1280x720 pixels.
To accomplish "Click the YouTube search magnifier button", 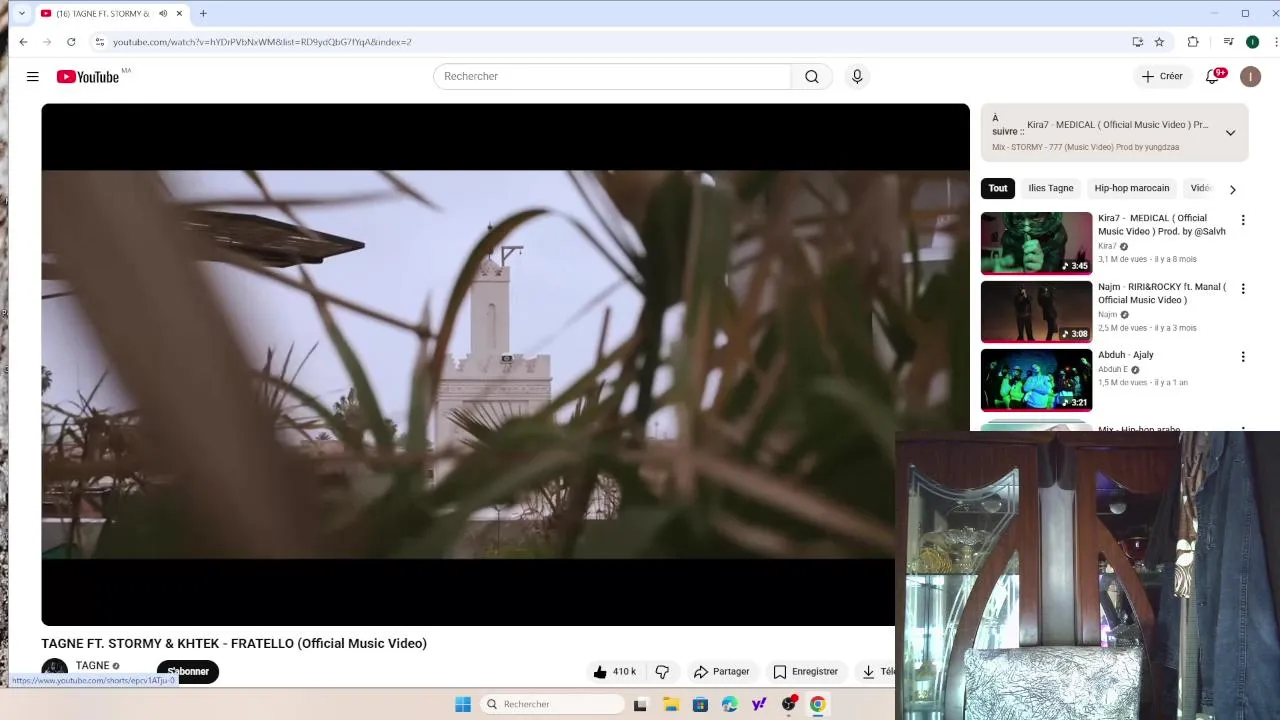I will tap(811, 76).
